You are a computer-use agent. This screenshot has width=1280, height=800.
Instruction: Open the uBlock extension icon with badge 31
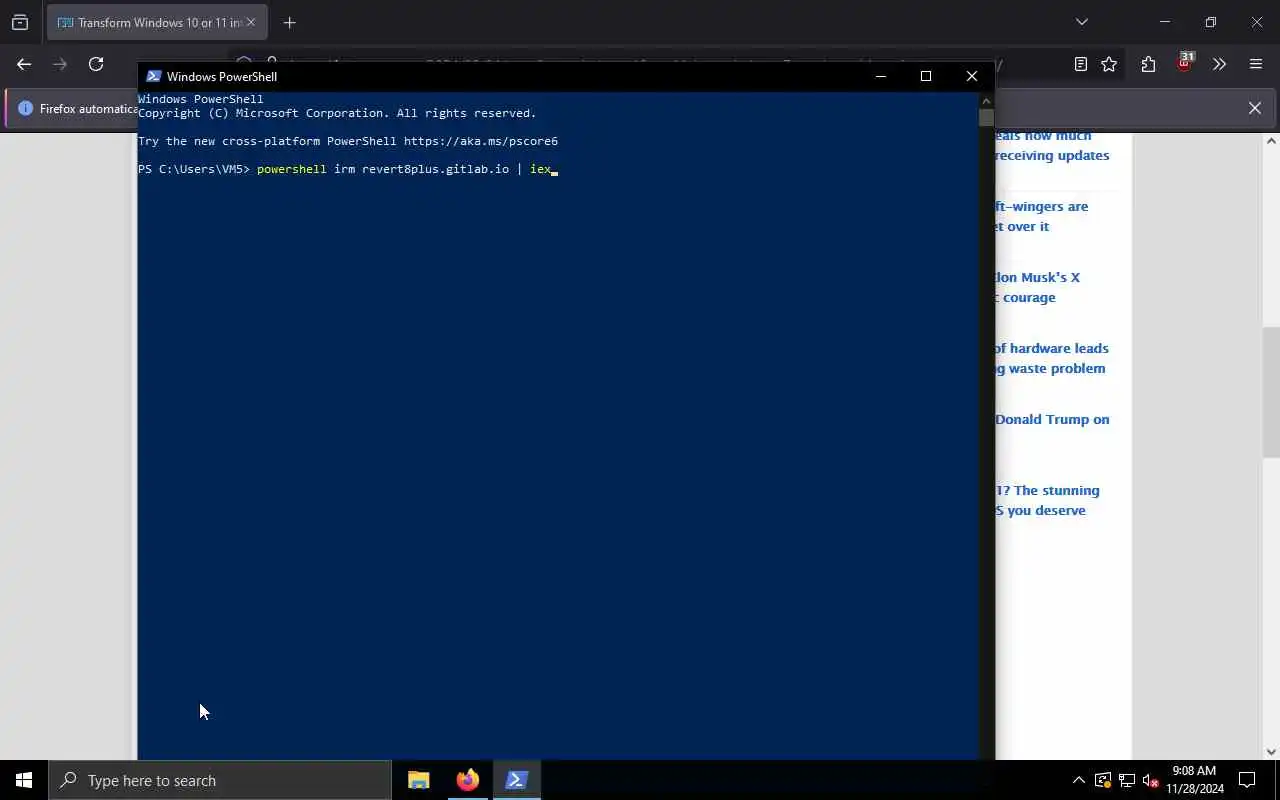point(1184,62)
